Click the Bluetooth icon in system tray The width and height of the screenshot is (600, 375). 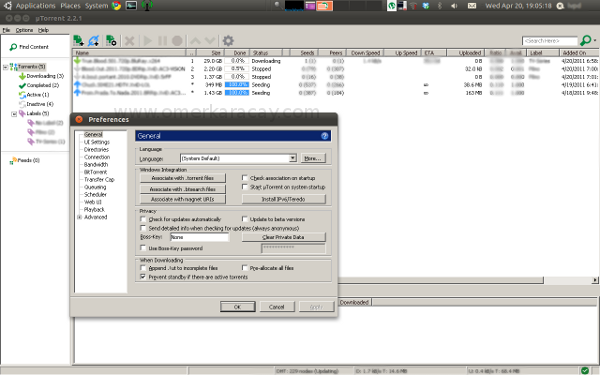tap(440, 6)
